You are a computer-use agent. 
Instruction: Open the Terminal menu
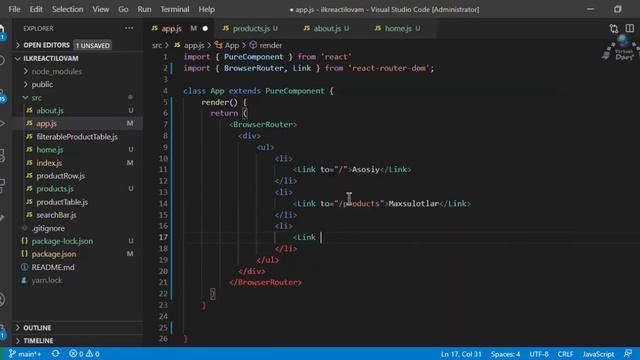(174, 9)
